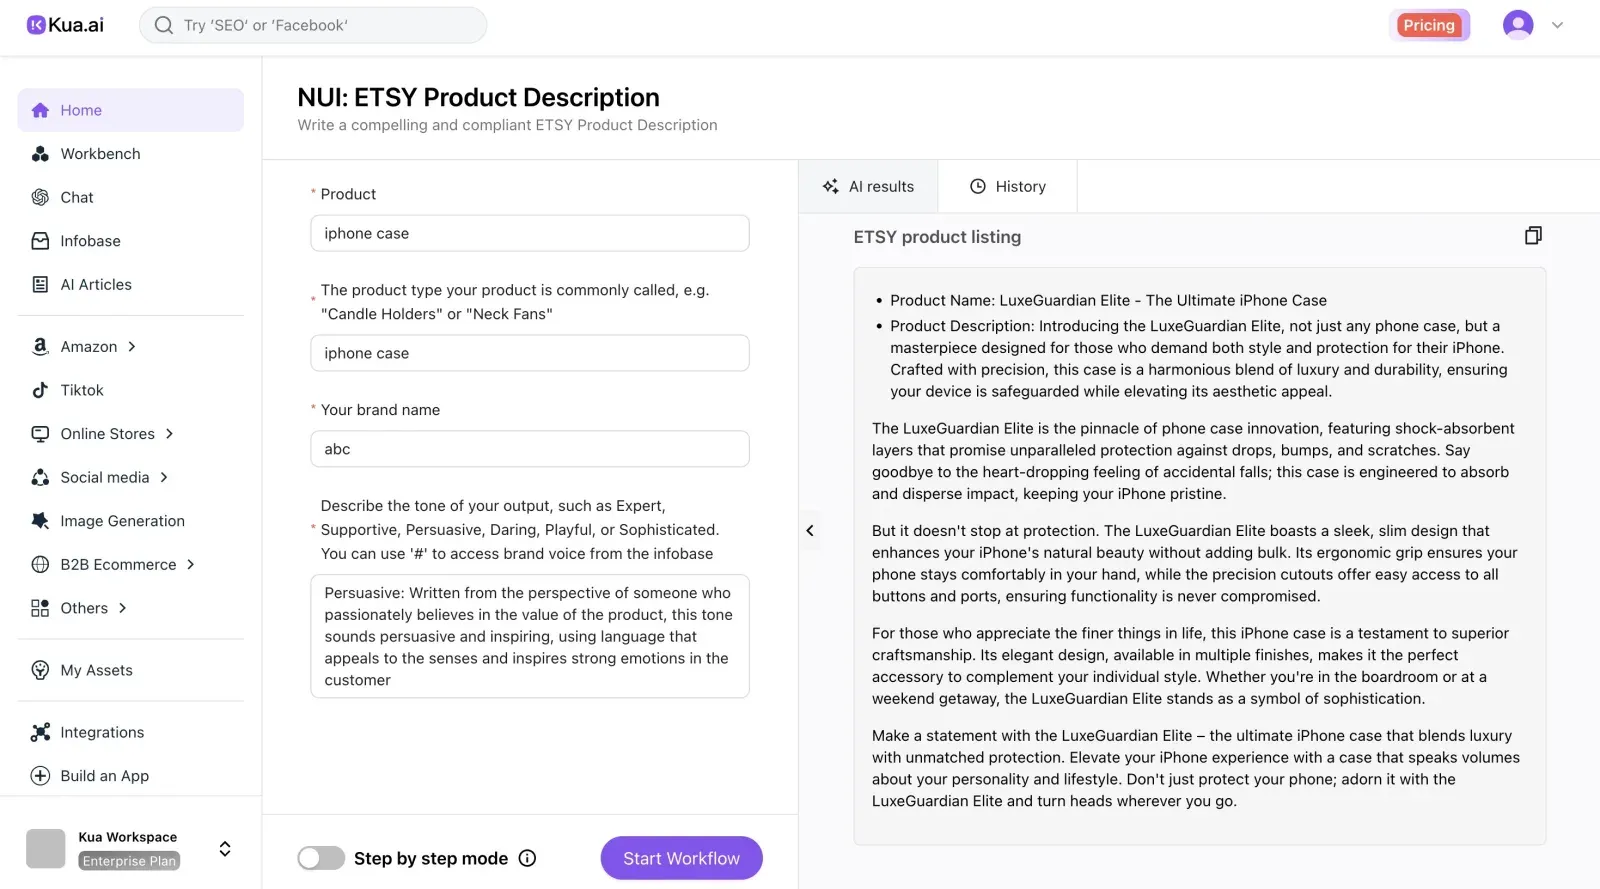Image resolution: width=1600 pixels, height=889 pixels.
Task: Open My Assets section
Action: (97, 670)
